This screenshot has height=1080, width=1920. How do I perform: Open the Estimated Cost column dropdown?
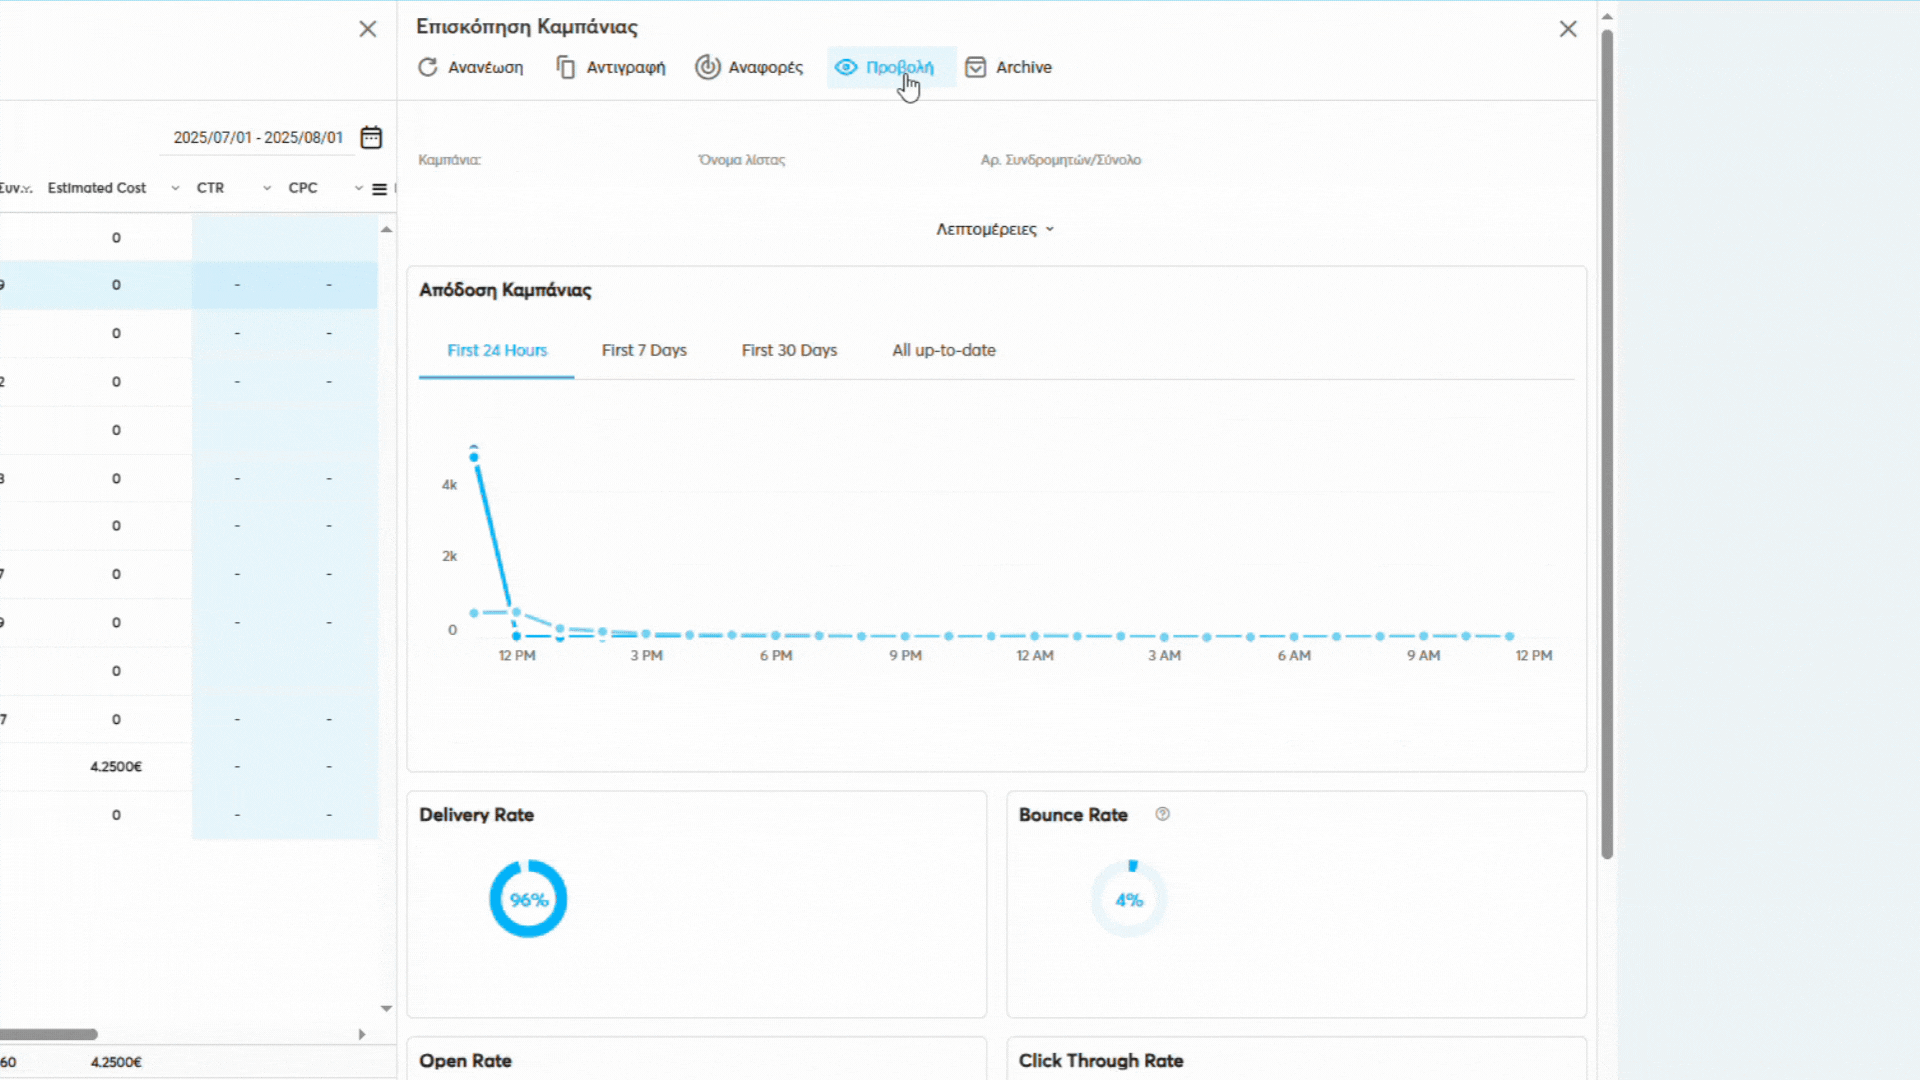pyautogui.click(x=175, y=188)
